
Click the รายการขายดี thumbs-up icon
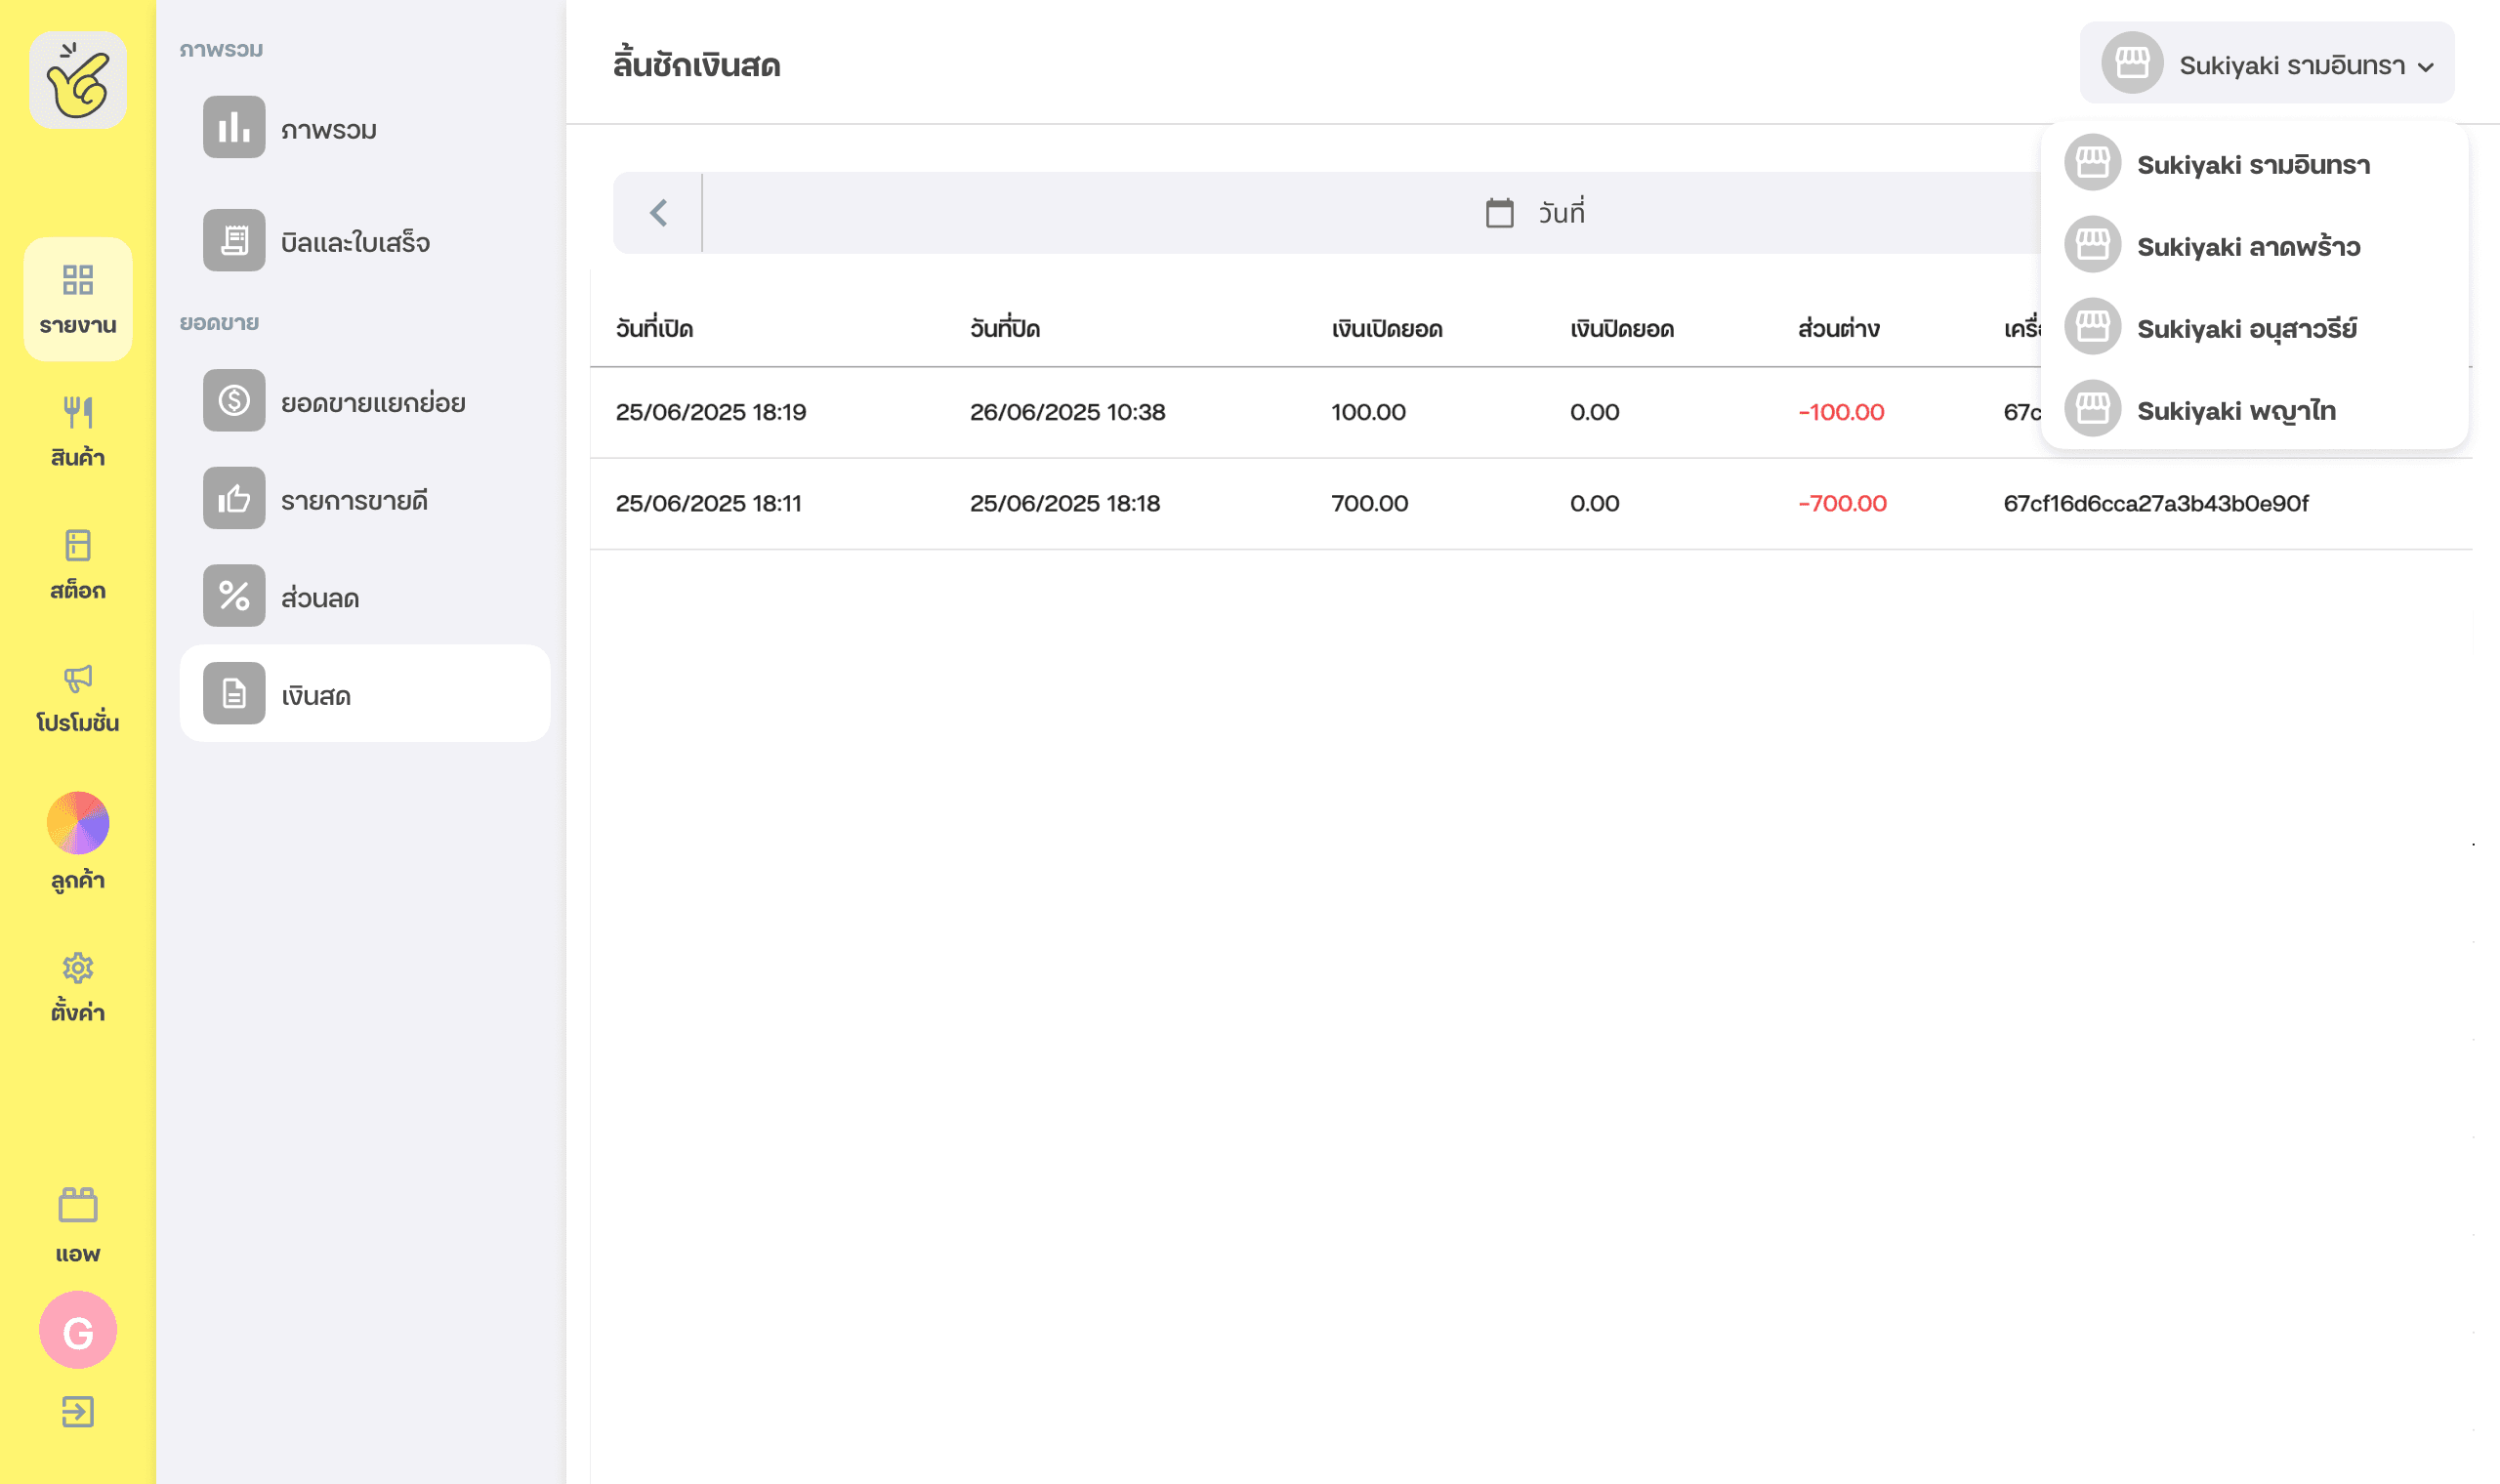[x=234, y=498]
